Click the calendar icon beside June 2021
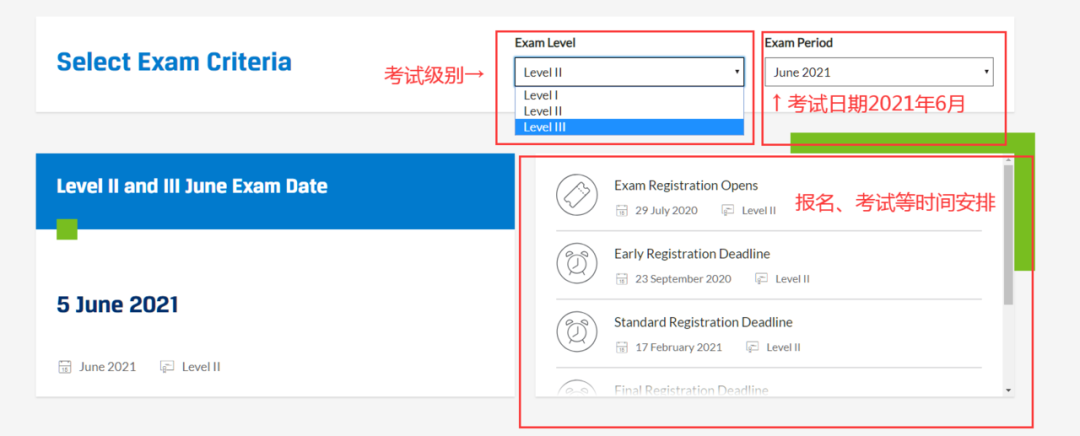The width and height of the screenshot is (1080, 436). [65, 367]
